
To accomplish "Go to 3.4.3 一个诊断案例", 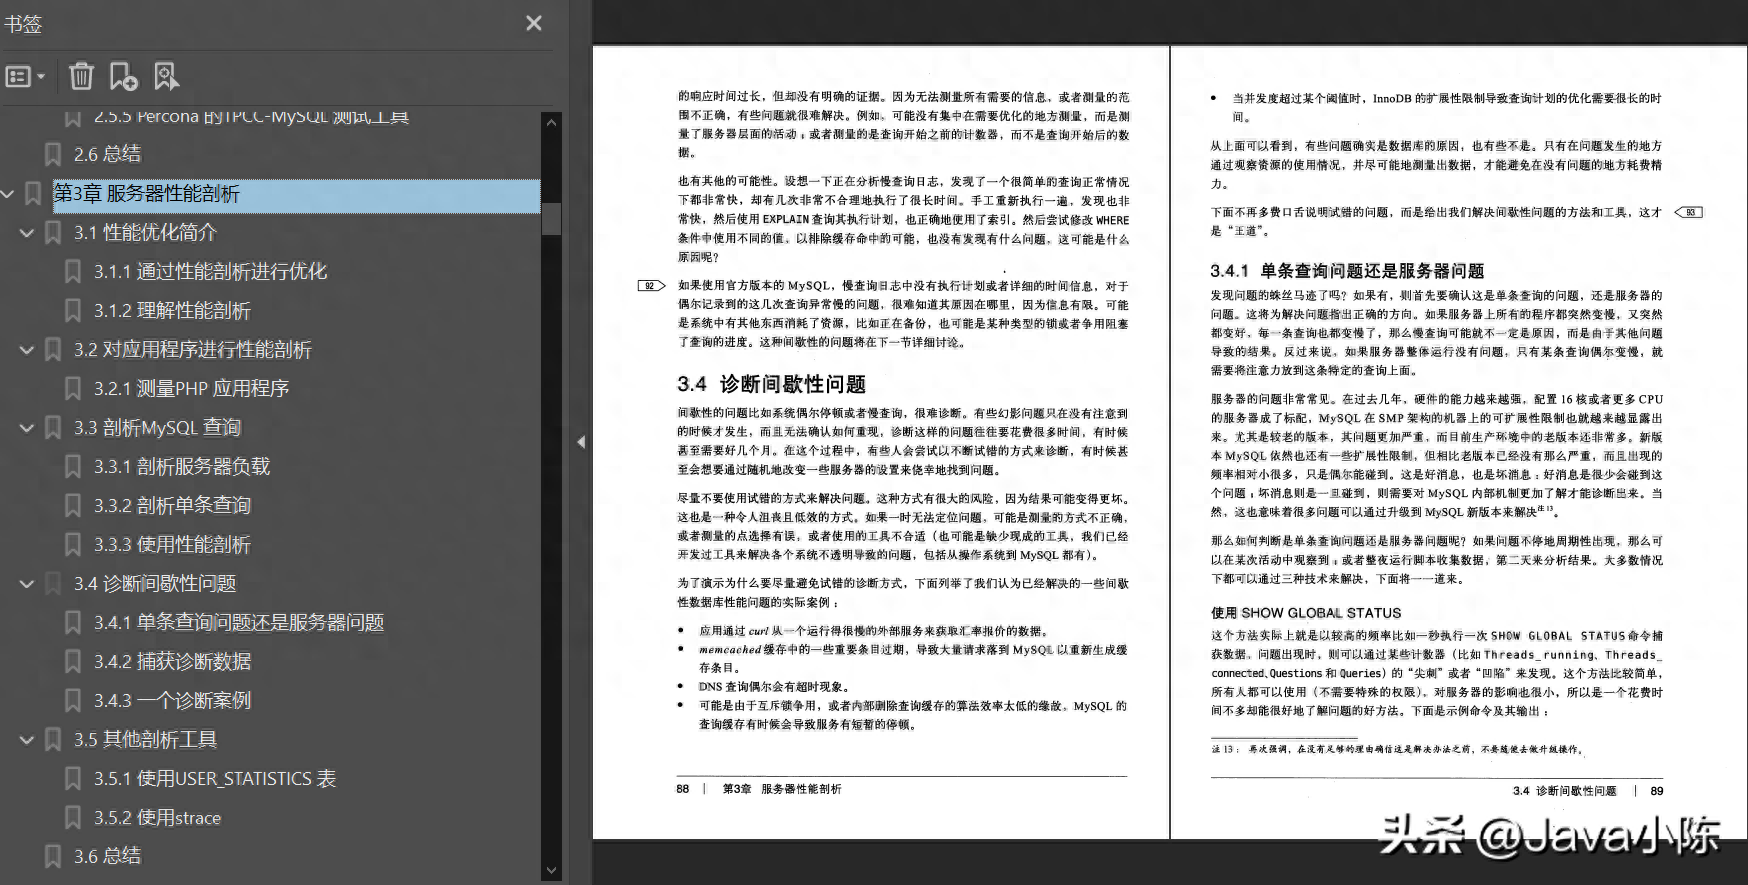I will point(172,700).
